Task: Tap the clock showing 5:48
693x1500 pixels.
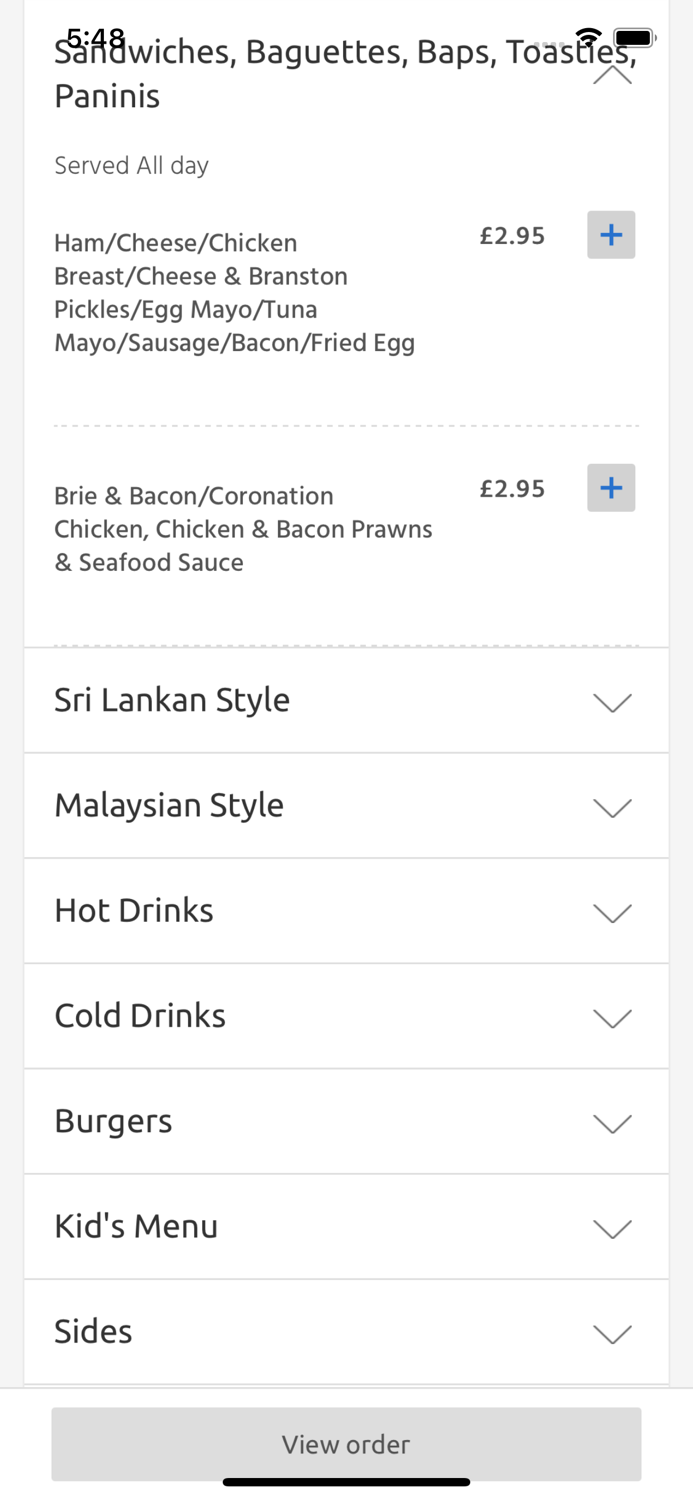Action: pyautogui.click(x=95, y=38)
